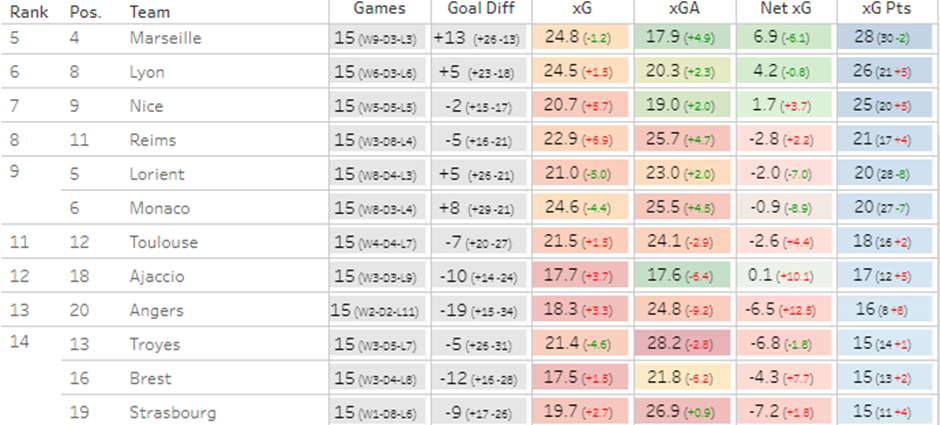
Task: Select the Marseille team name
Action: point(166,39)
